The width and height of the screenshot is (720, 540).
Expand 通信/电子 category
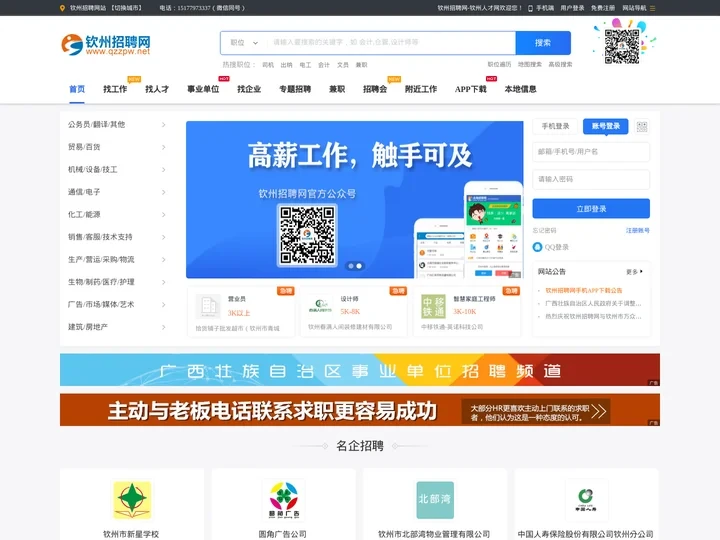click(x=163, y=192)
